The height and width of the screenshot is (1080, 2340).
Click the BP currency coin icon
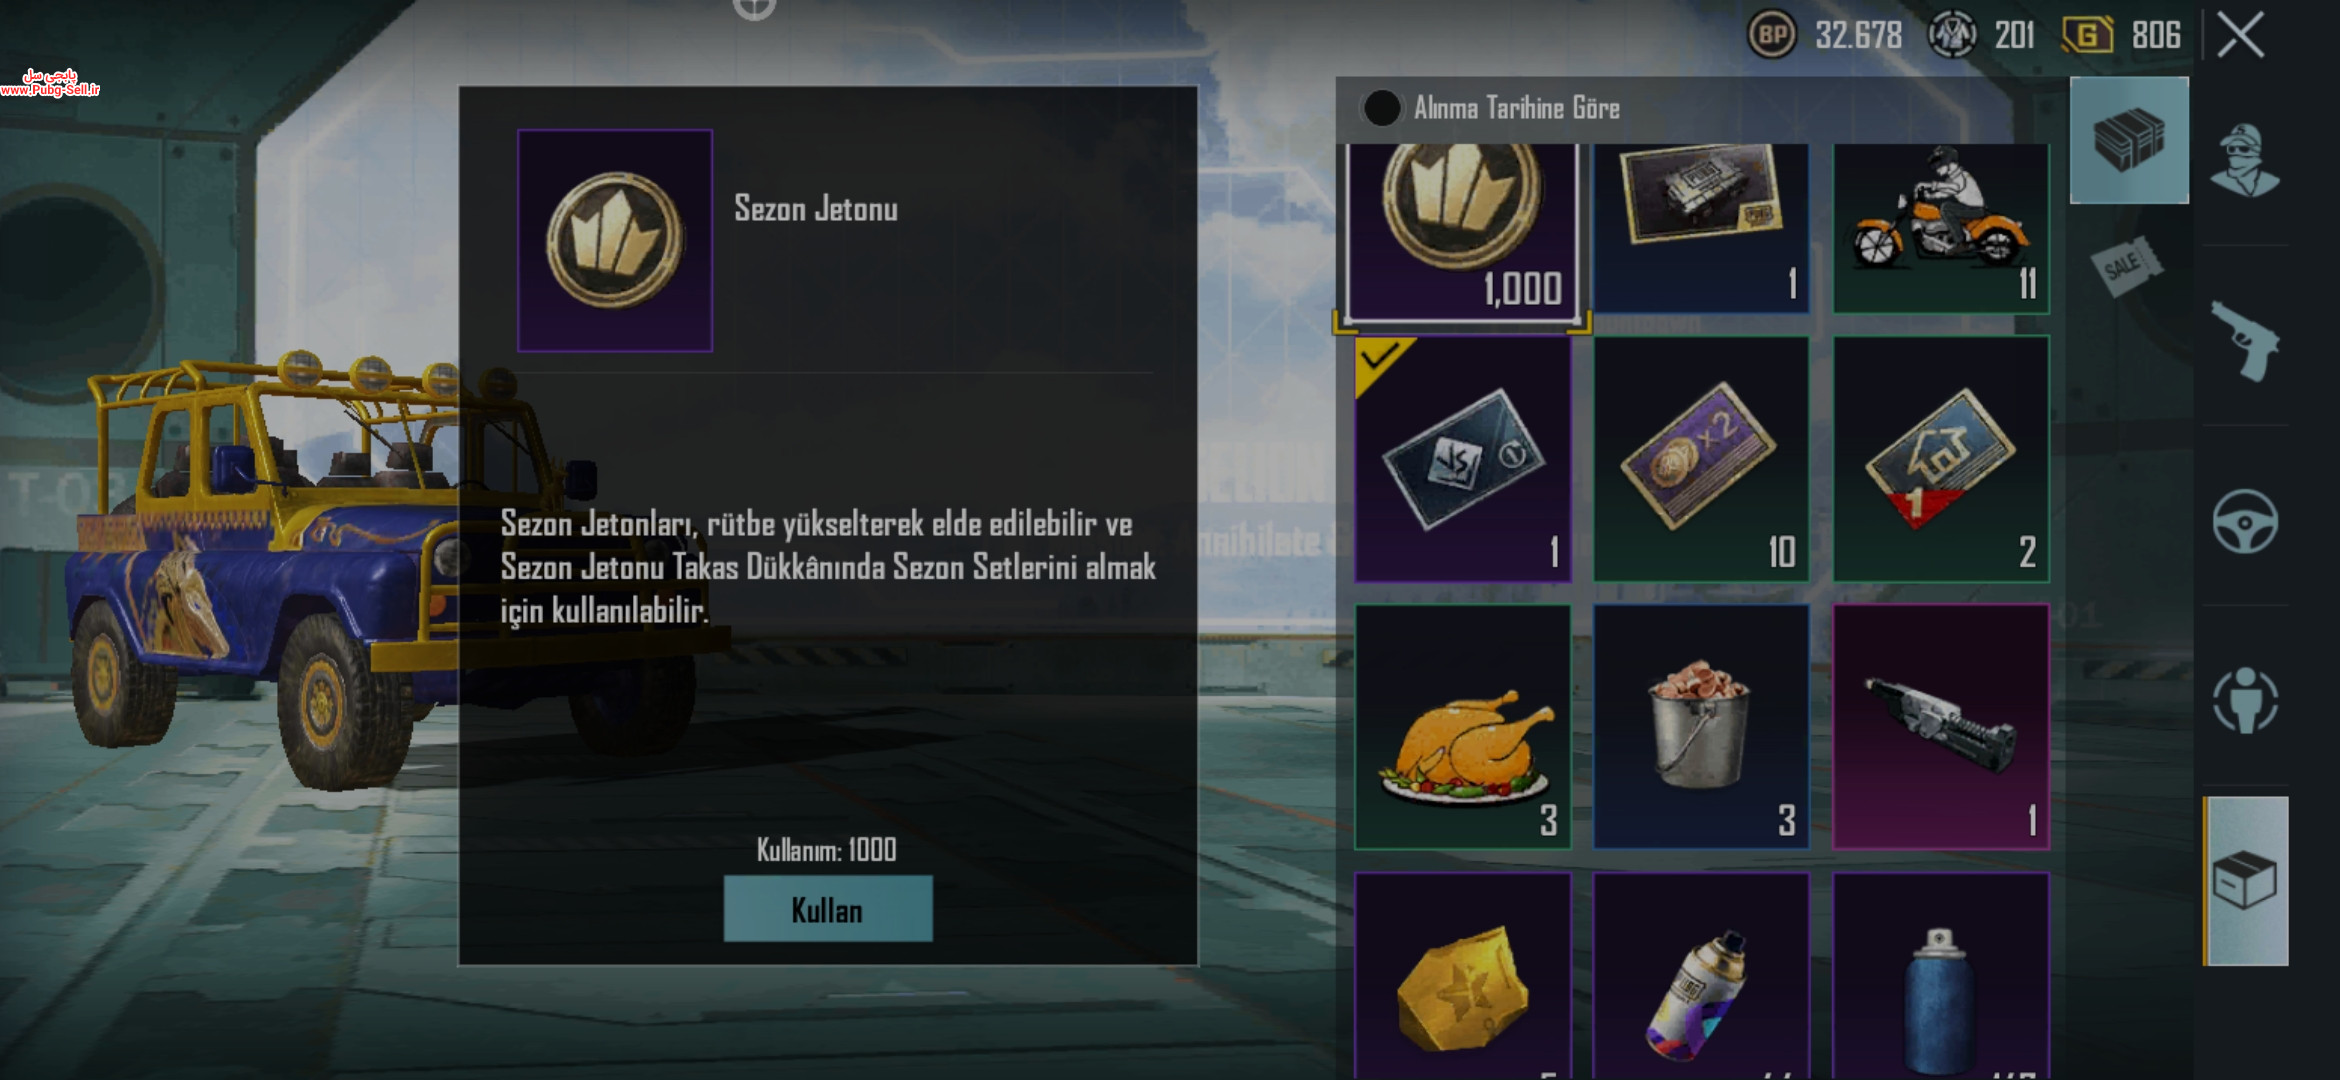click(x=1772, y=35)
